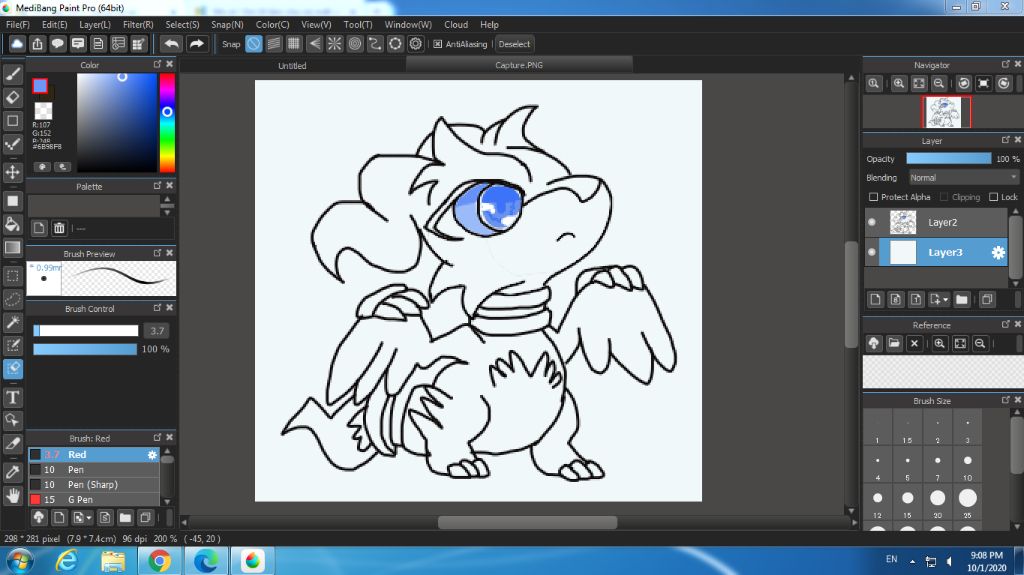This screenshot has width=1024, height=575.
Task: Select the Bucket fill tool
Action: [x=12, y=224]
